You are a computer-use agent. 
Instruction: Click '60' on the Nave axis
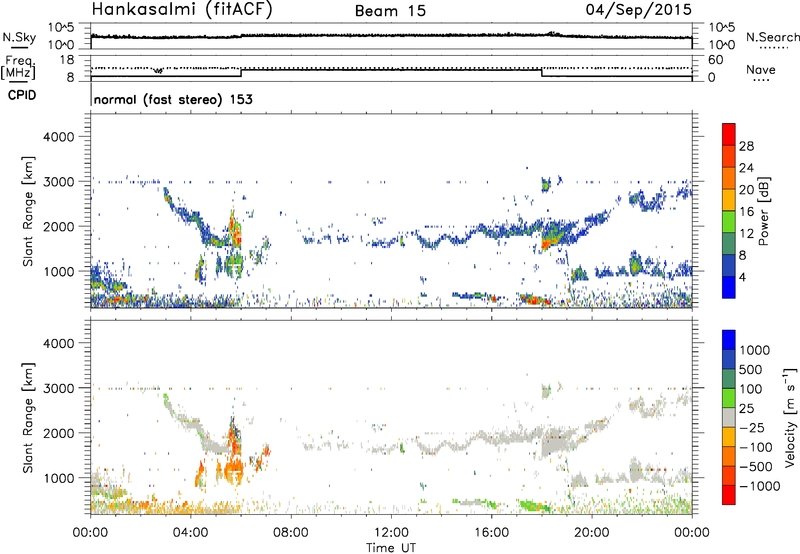click(715, 60)
